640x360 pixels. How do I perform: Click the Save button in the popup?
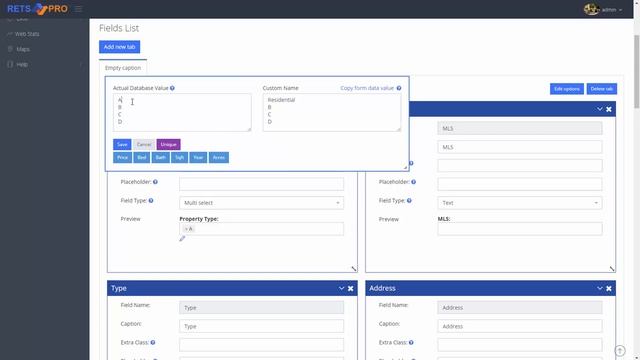(x=122, y=144)
